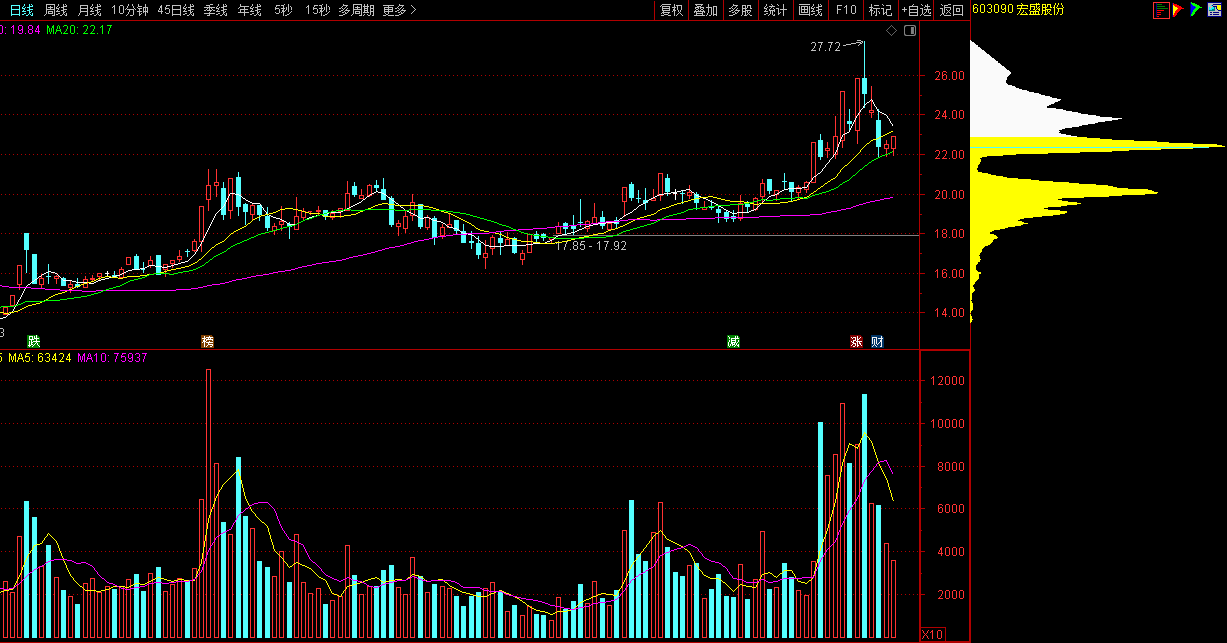Select the 10分钟 period tab
Screen dimensions: 1227x643
tap(130, 10)
